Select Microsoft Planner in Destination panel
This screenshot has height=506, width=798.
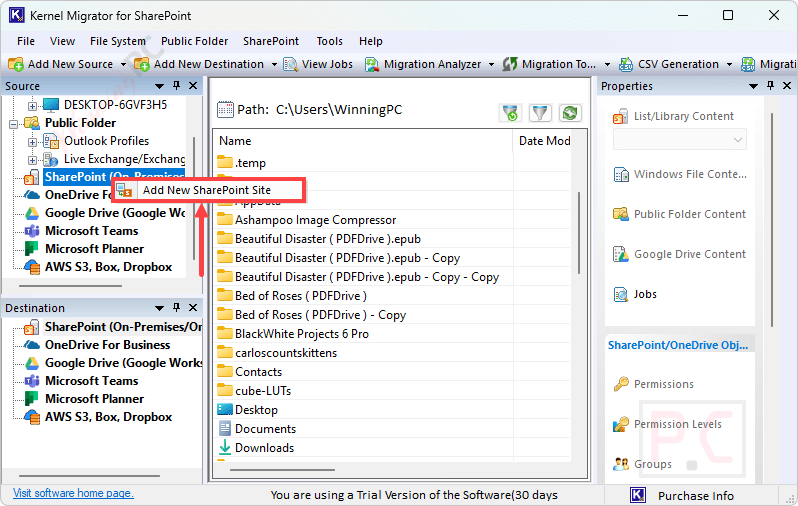pos(94,399)
